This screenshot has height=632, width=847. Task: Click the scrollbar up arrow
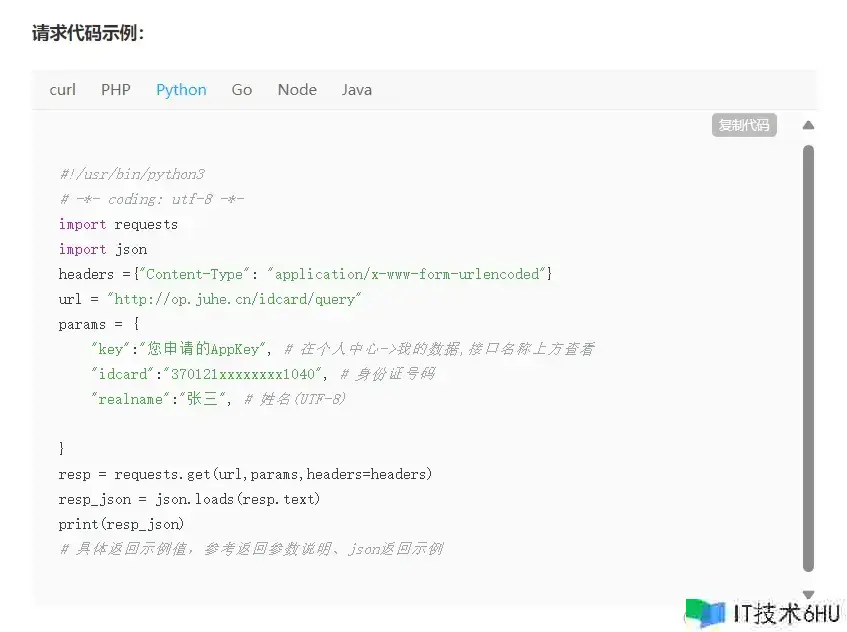[808, 125]
